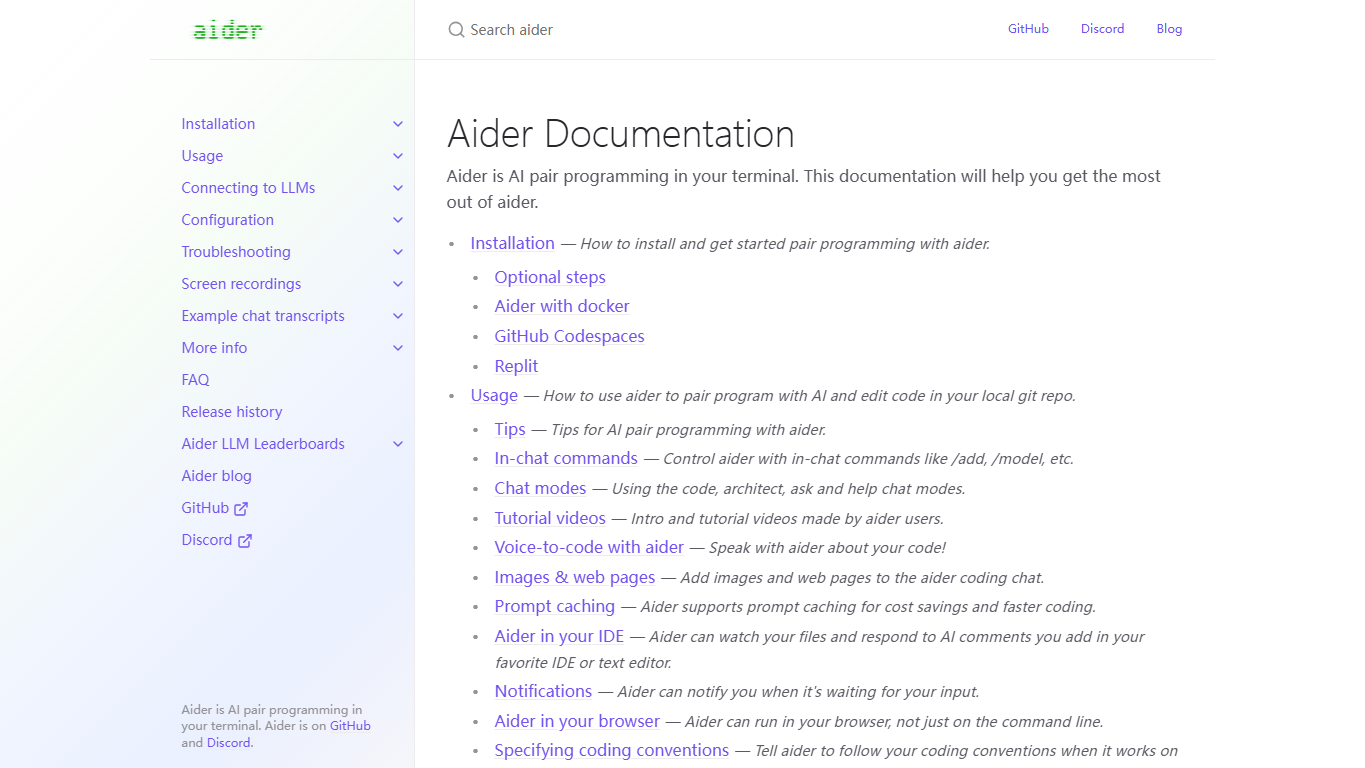Open Installation in the sidebar
This screenshot has height=768, width=1365.
tap(218, 124)
